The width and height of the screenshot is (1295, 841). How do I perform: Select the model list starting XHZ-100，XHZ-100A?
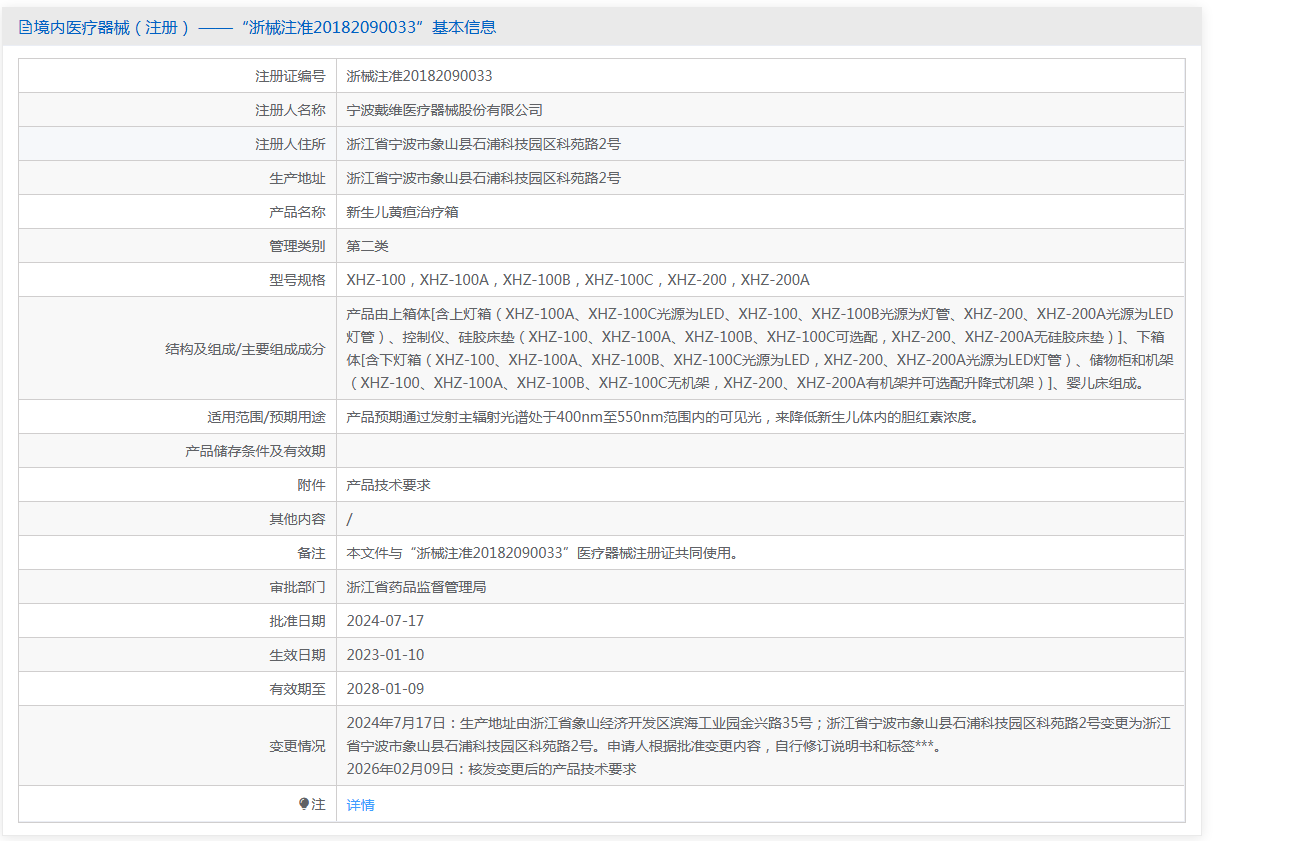click(x=578, y=280)
